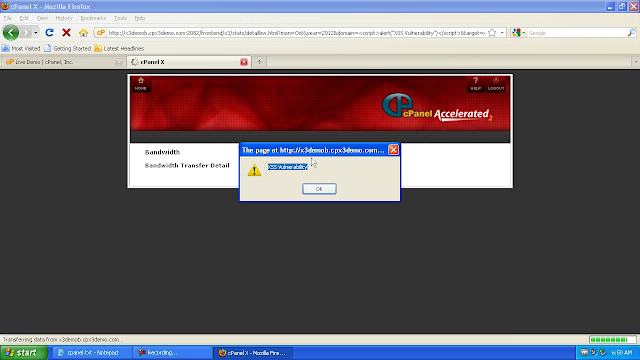
Task: Click the search magnifier icon in Google box
Action: pos(631,33)
